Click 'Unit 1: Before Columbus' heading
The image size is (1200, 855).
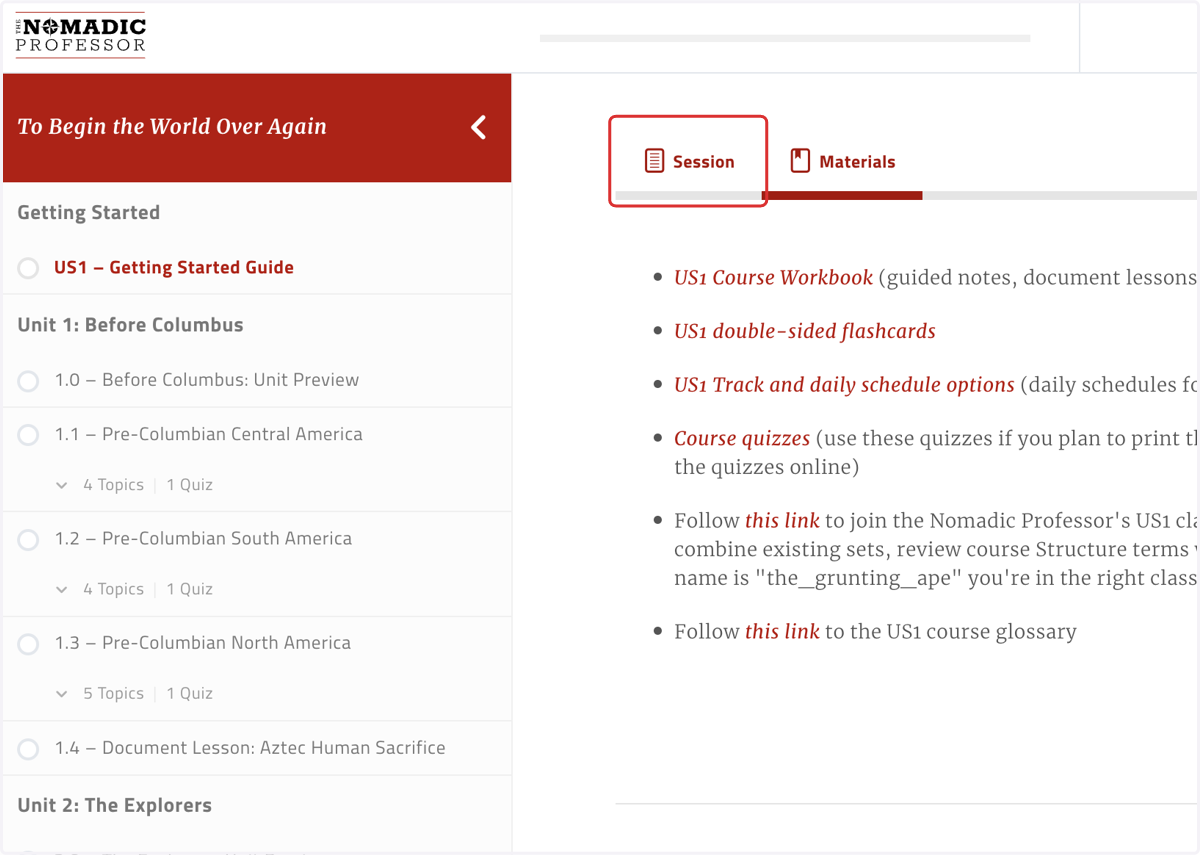[x=130, y=325]
